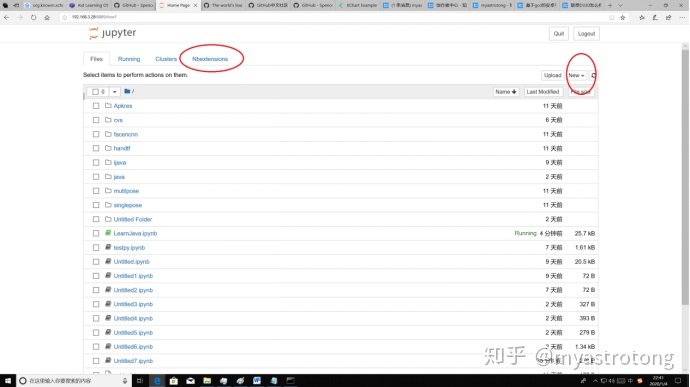Viewport: 690px width, 387px height.
Task: Click the Cortana microphone icon
Action: [125, 381]
